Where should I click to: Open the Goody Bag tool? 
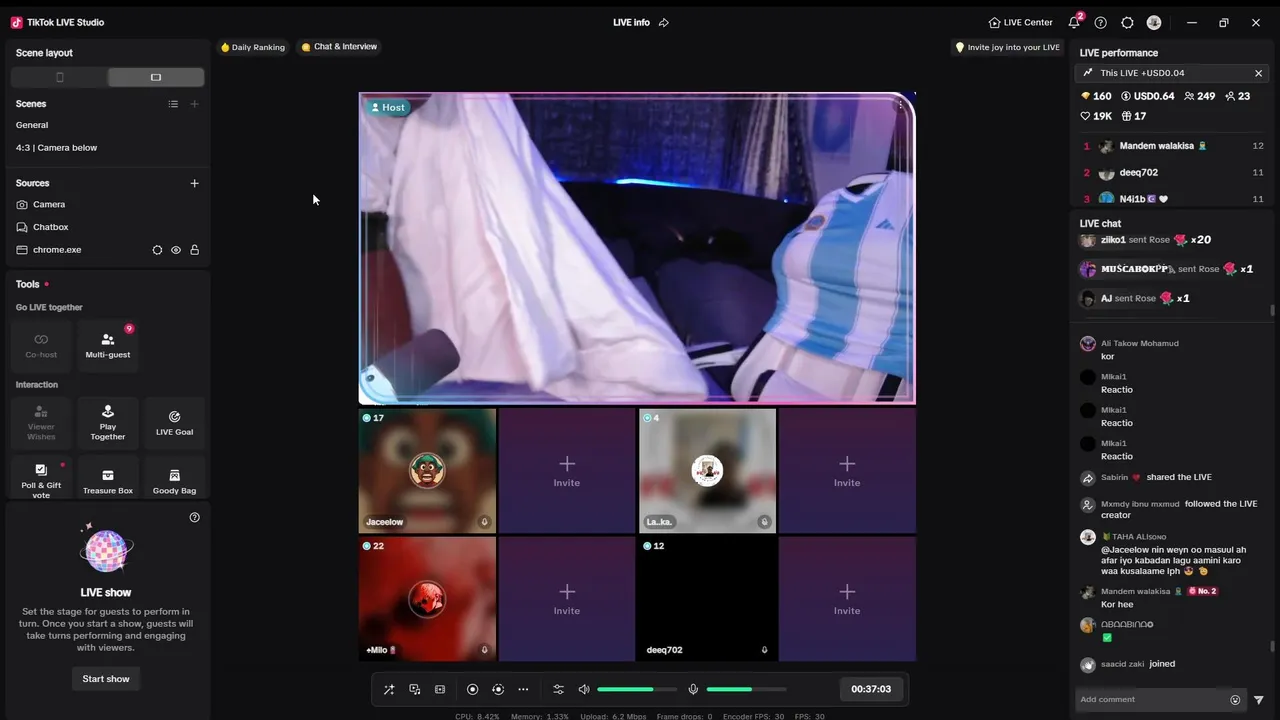pos(174,479)
